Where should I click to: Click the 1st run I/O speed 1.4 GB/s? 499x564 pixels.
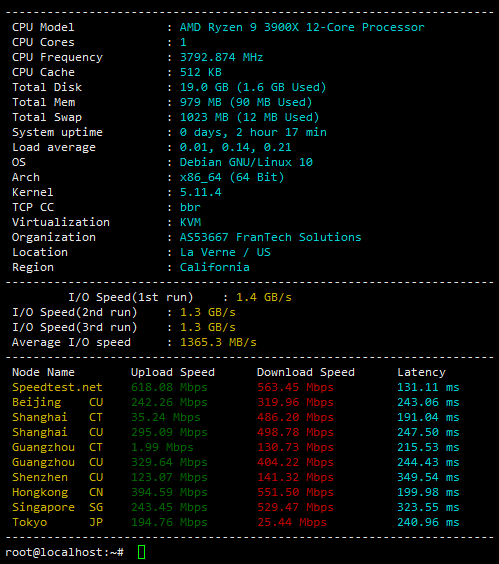pos(264,297)
